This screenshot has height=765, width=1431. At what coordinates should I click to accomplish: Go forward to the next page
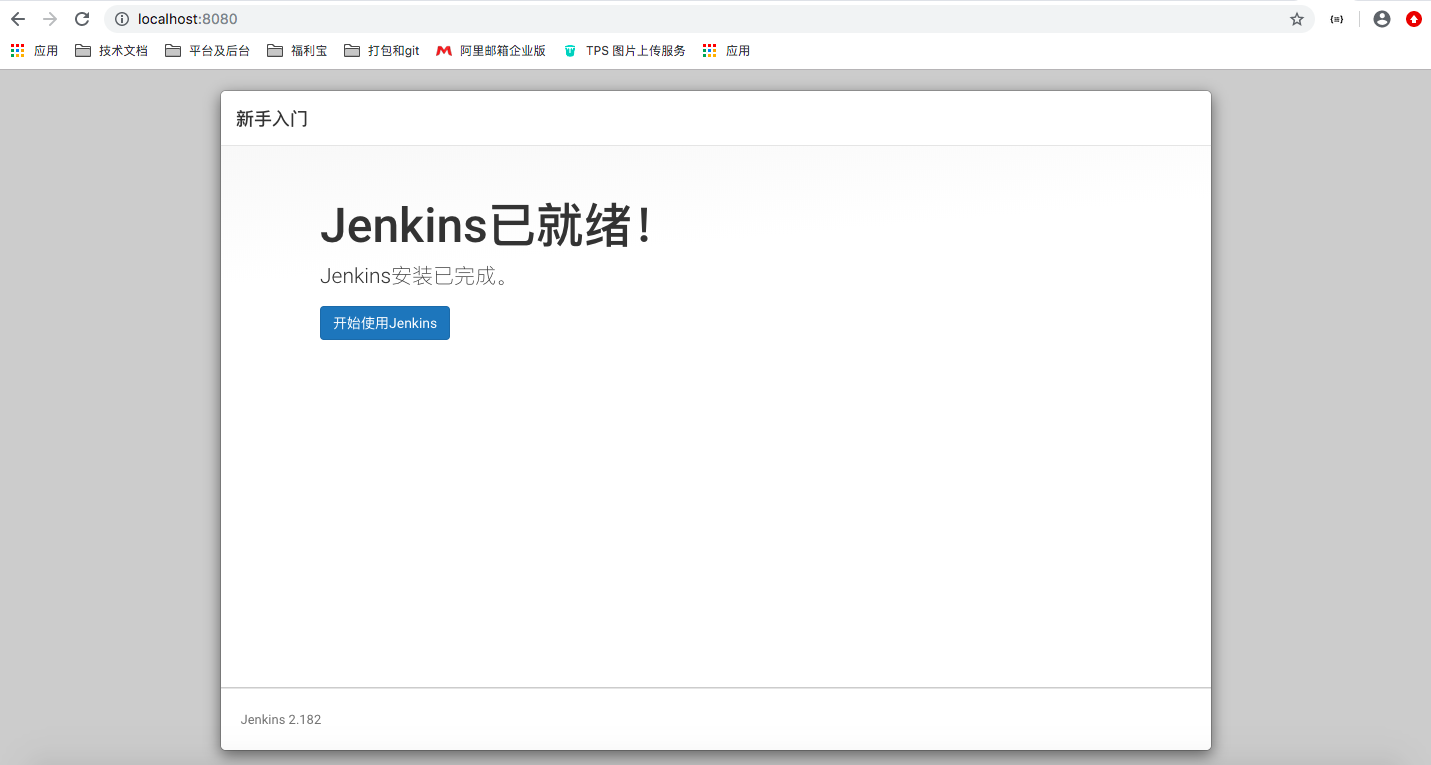click(x=50, y=19)
